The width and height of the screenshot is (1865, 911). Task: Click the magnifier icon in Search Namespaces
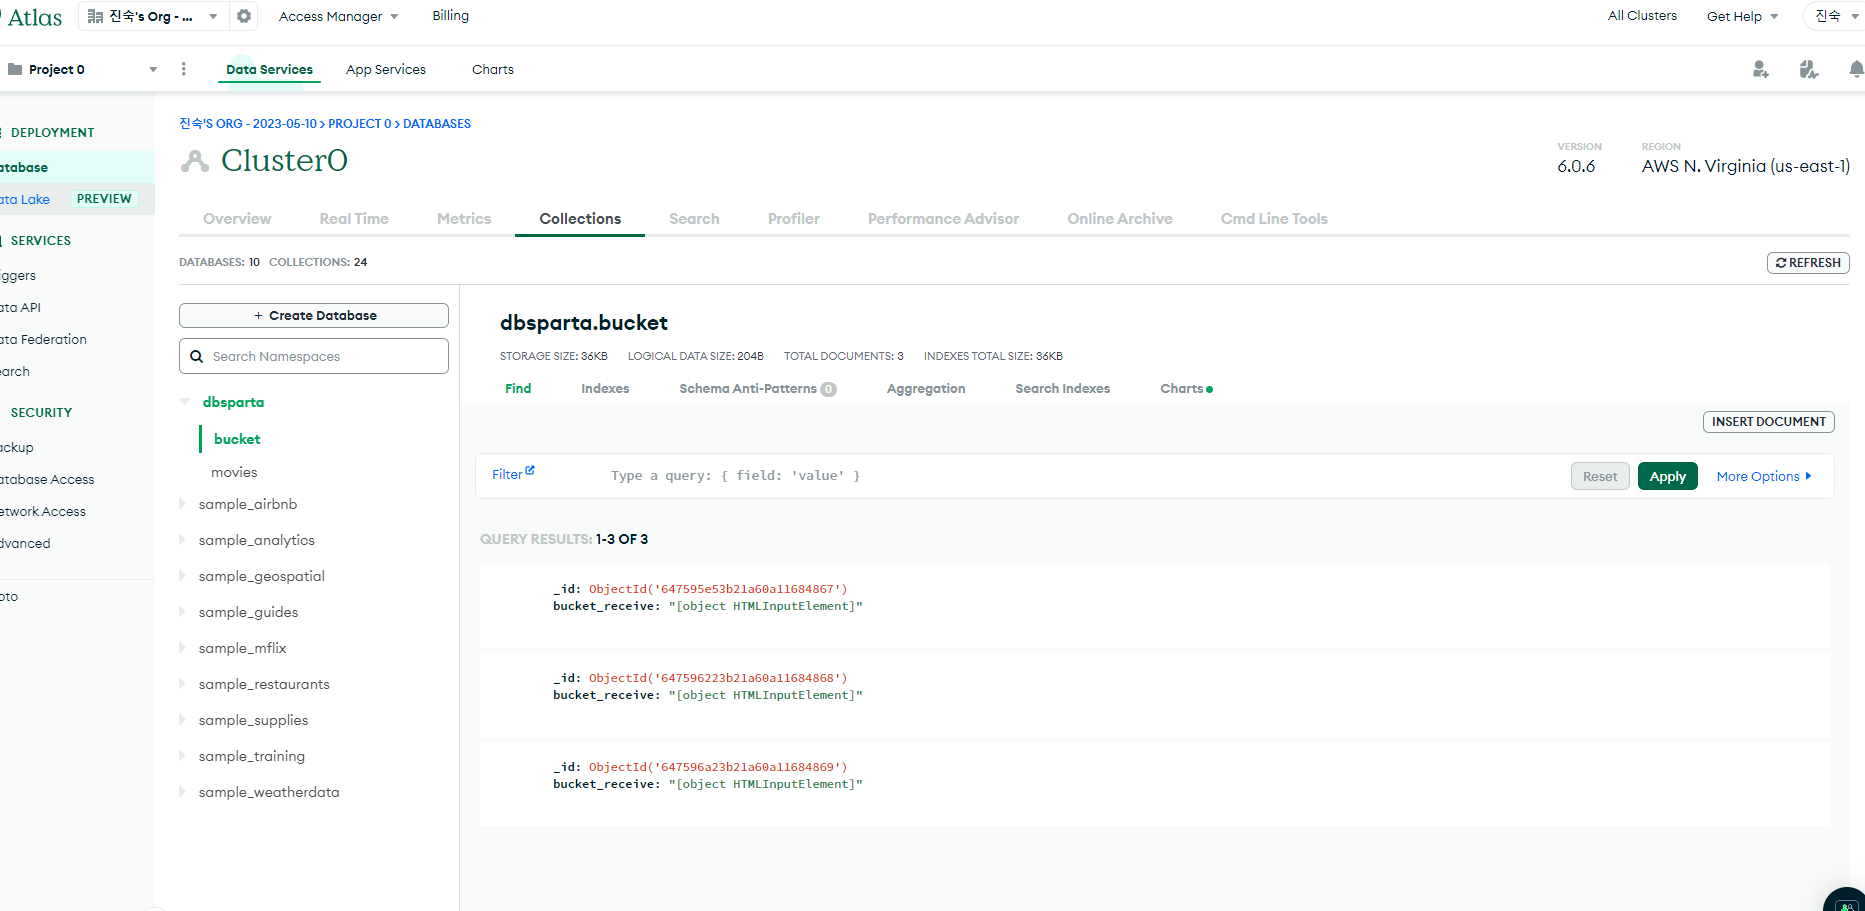point(197,356)
